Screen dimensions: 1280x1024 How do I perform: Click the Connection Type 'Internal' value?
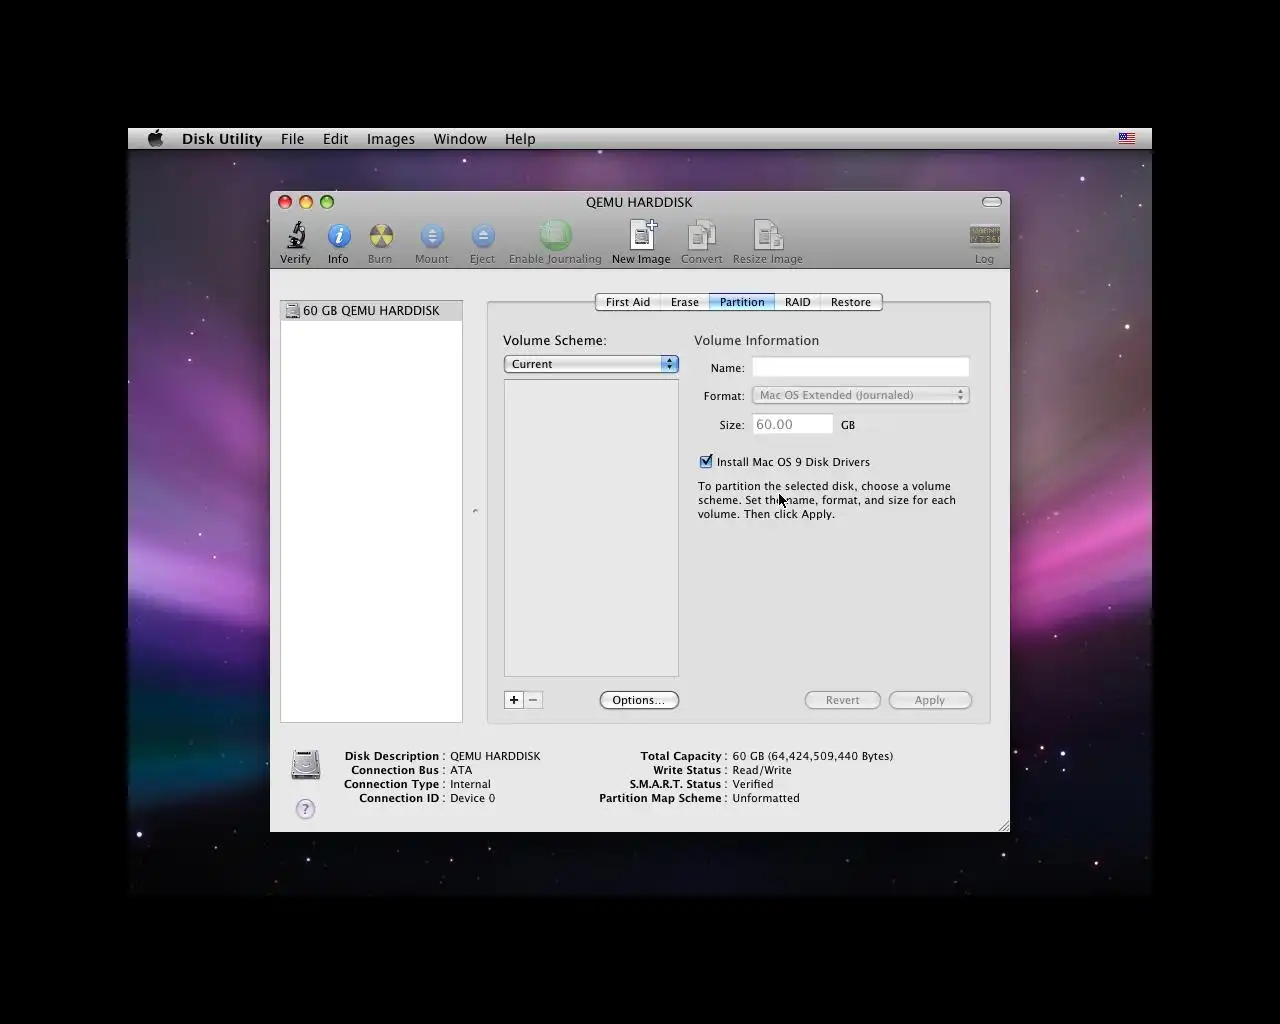click(470, 784)
